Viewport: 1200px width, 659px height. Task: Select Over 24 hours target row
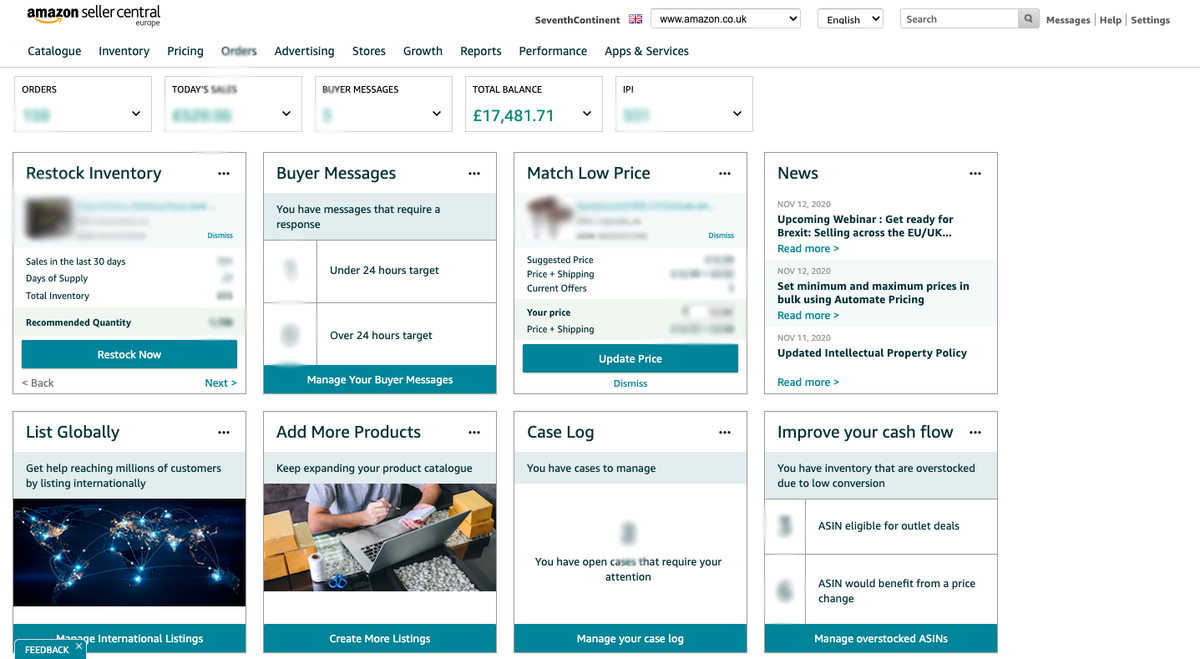(x=380, y=335)
